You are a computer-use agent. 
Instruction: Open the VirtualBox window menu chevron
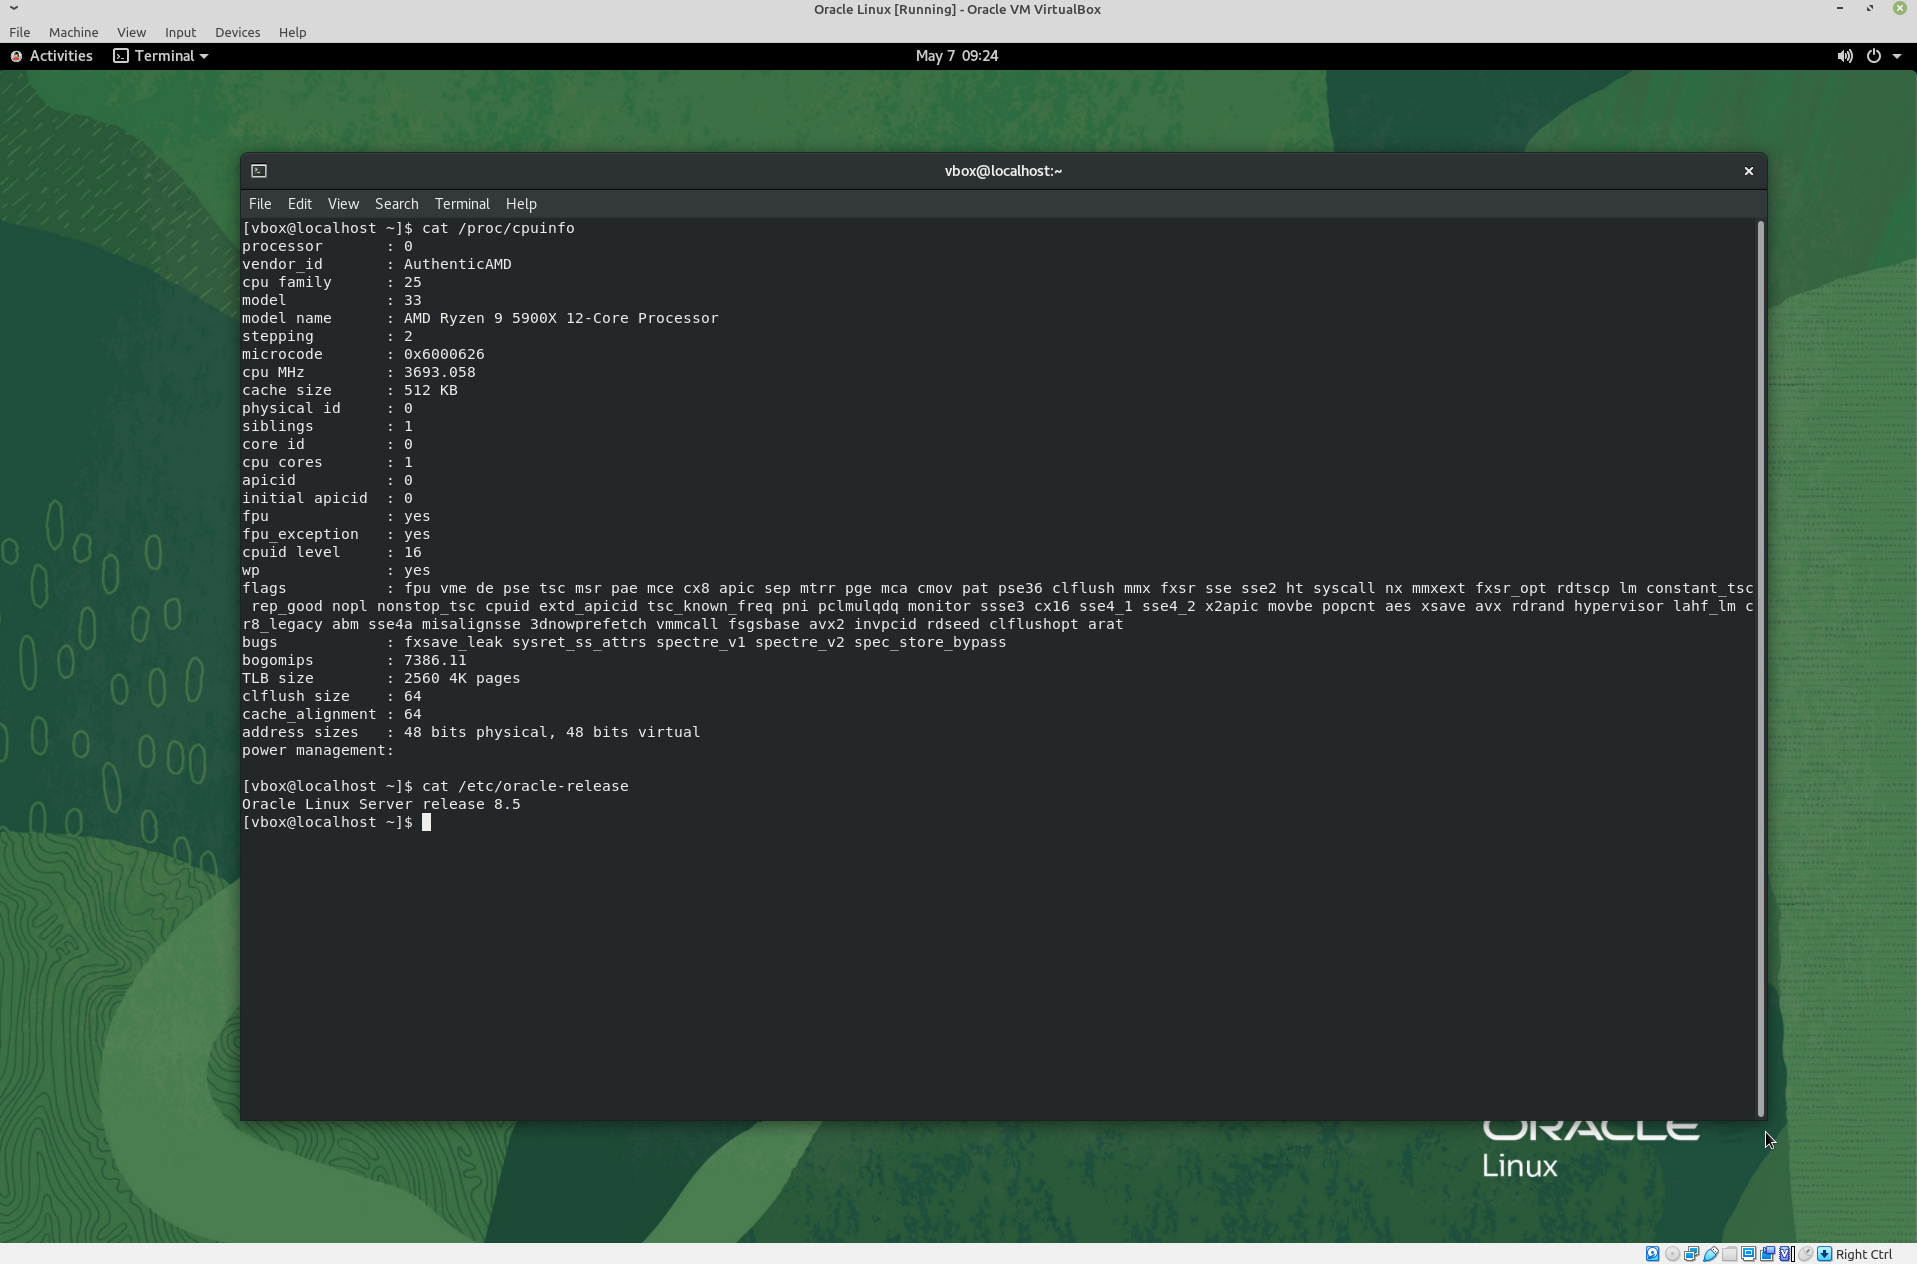pos(14,8)
